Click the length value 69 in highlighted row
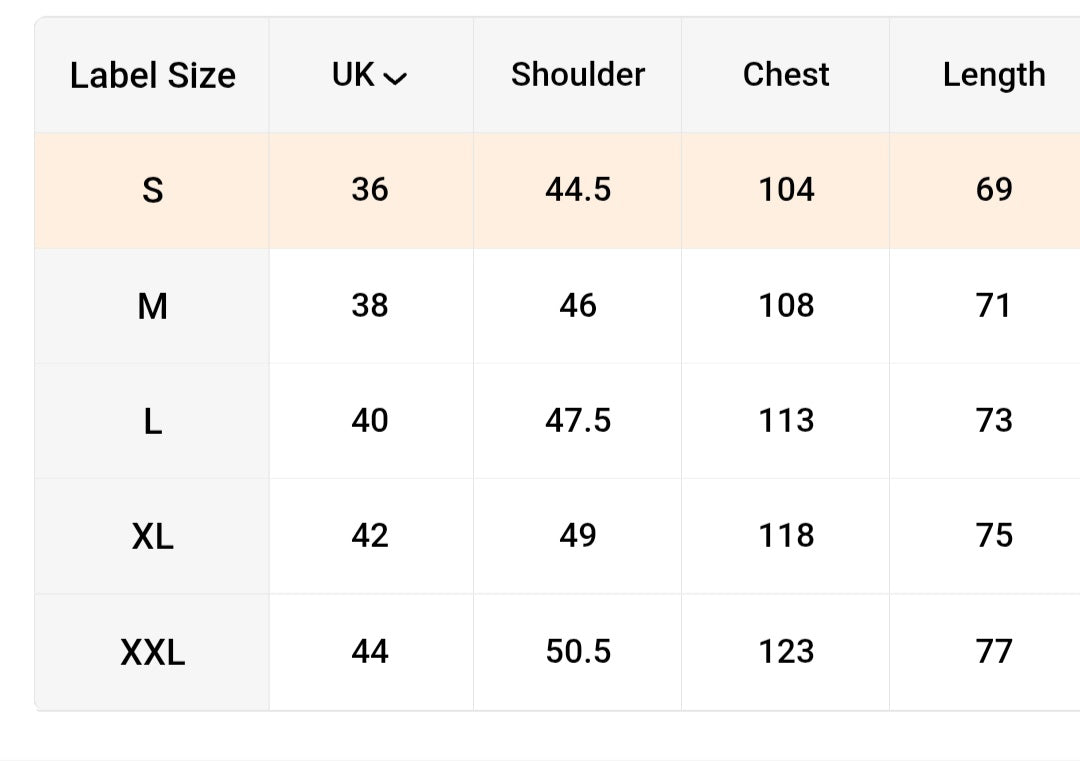This screenshot has width=1080, height=761. coord(994,189)
